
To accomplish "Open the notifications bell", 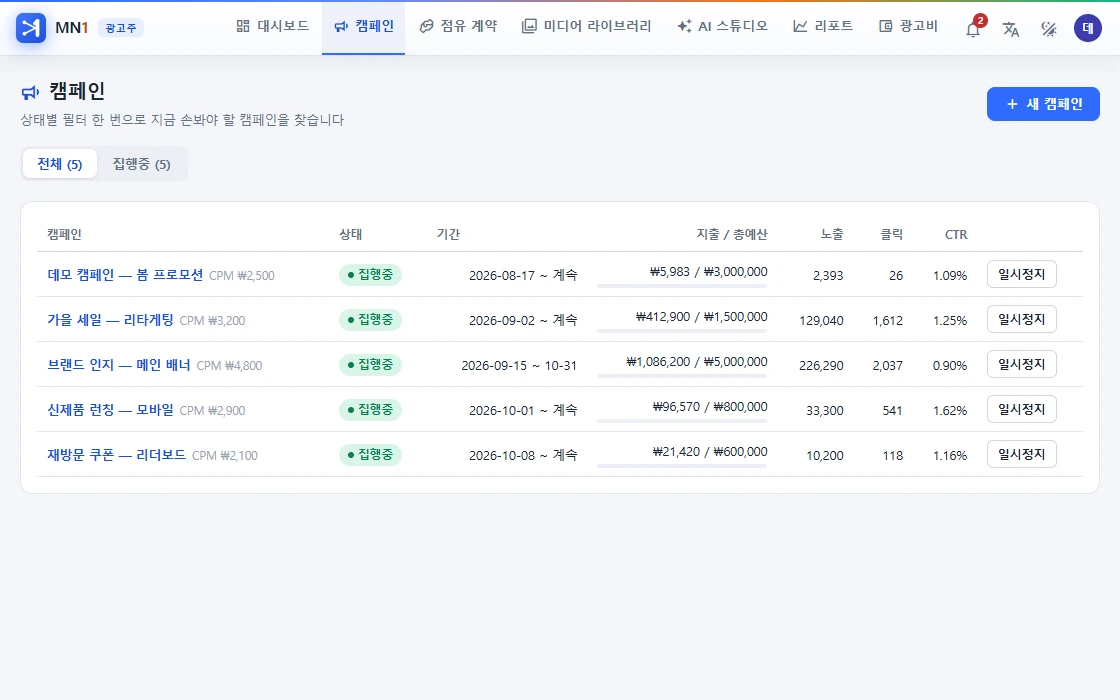I will (973, 29).
